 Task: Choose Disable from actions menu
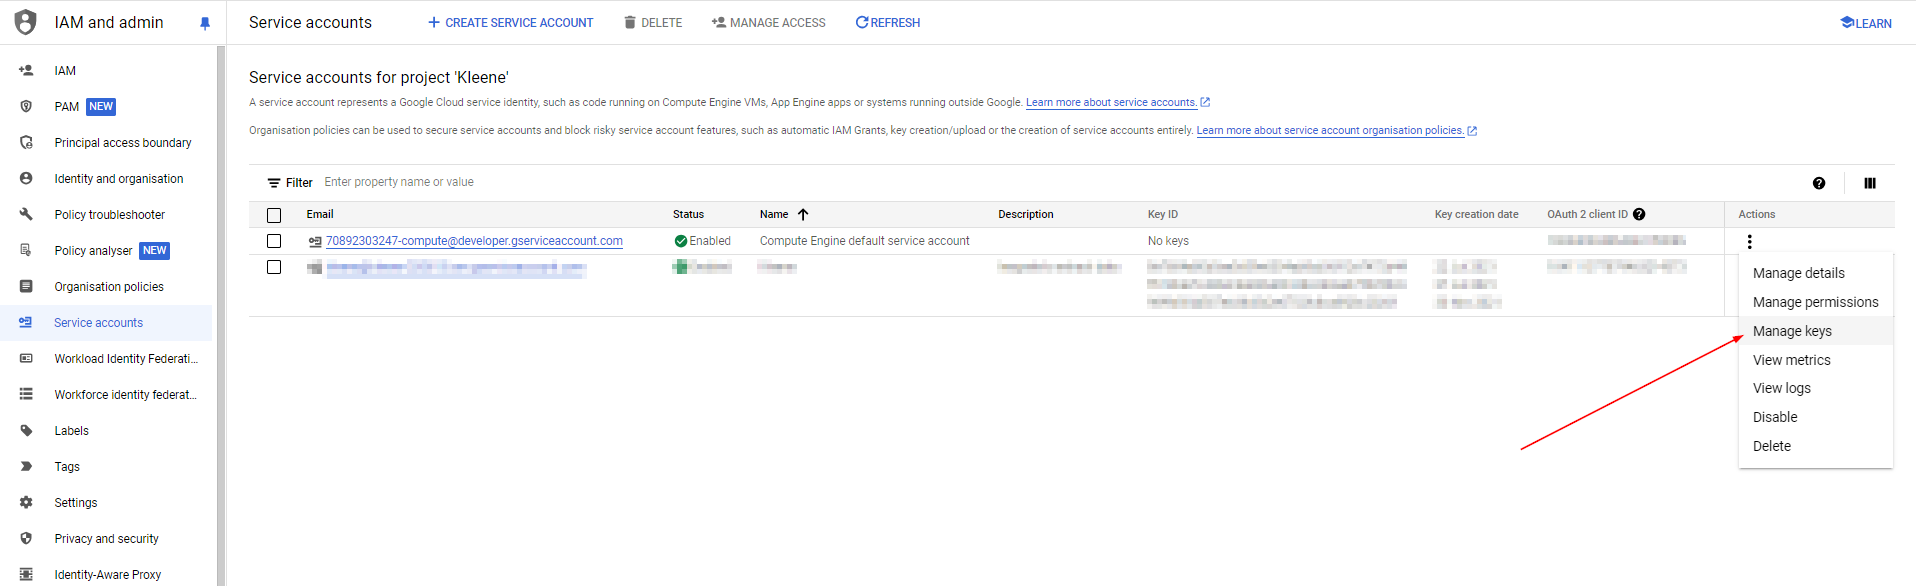(1815, 417)
